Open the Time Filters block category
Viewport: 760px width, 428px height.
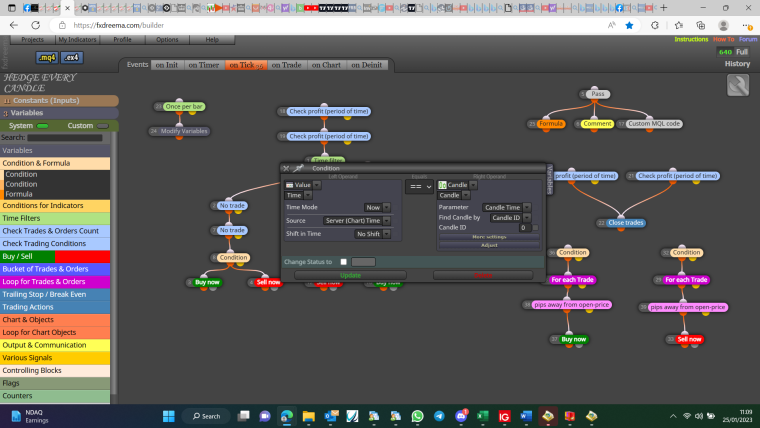tap(55, 218)
